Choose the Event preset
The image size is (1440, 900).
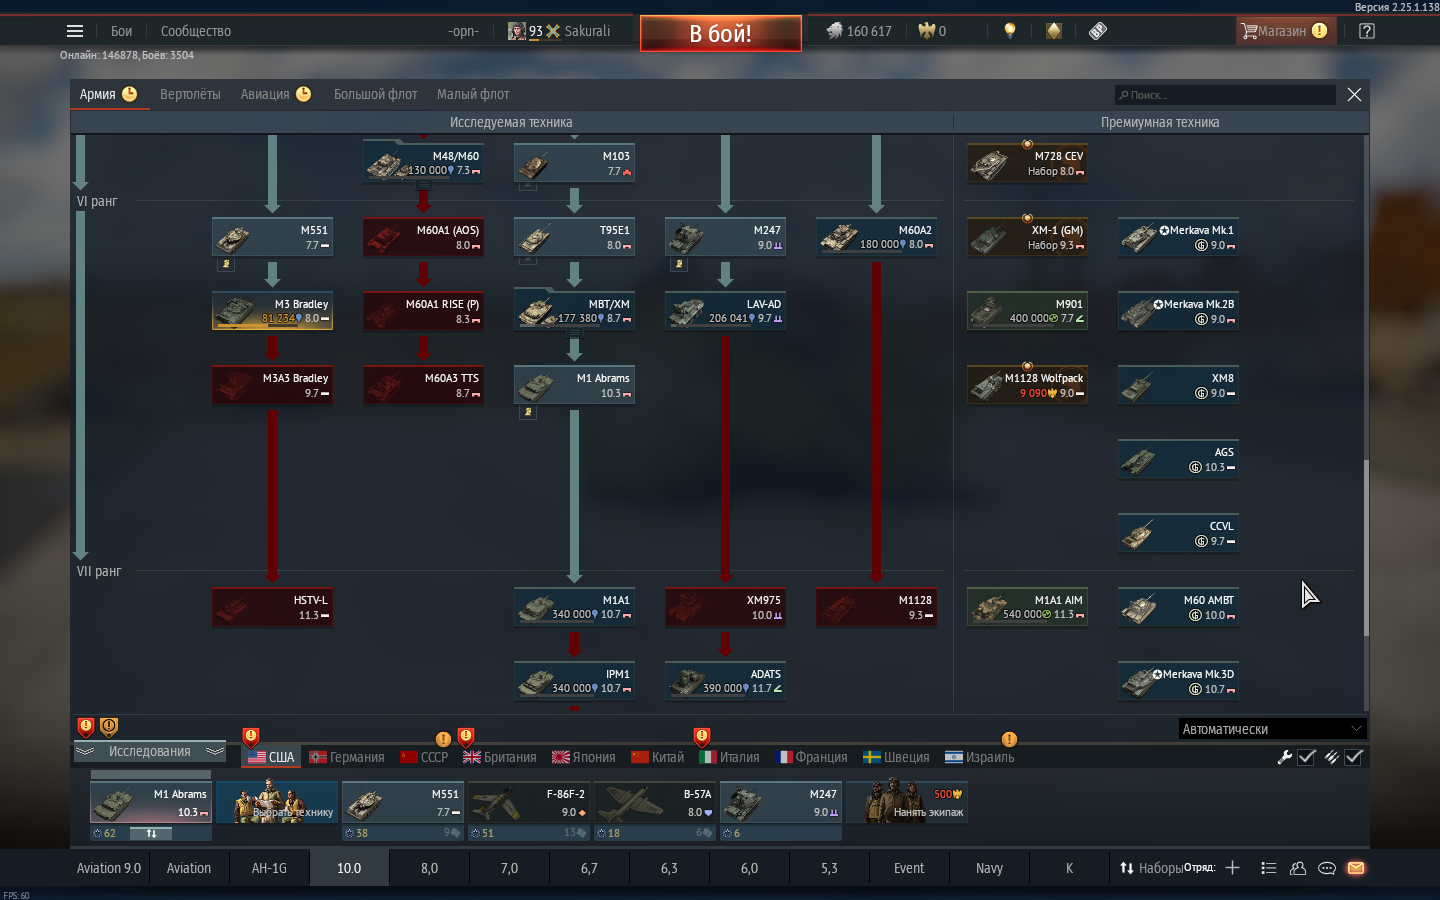[x=909, y=868]
